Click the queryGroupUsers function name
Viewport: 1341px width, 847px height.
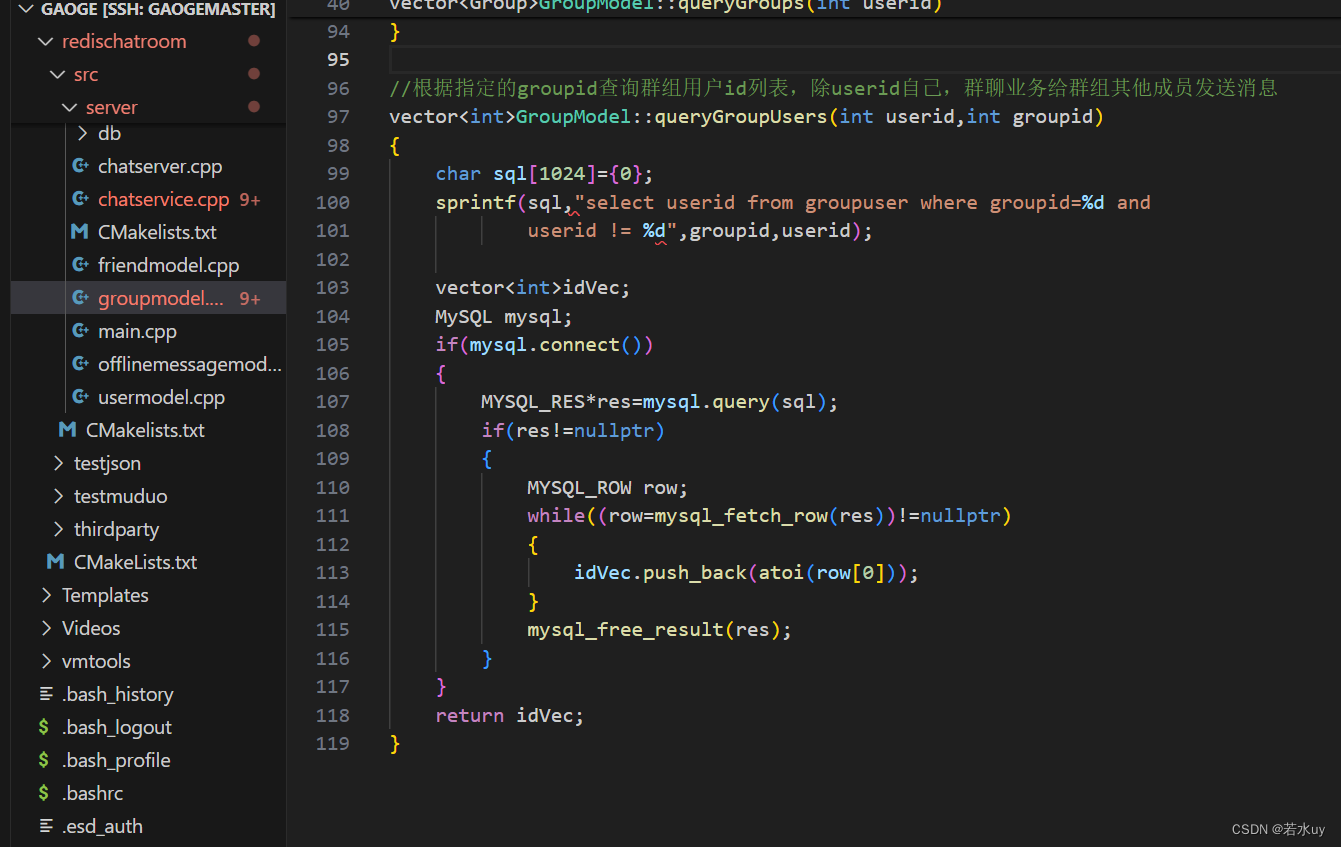click(741, 117)
